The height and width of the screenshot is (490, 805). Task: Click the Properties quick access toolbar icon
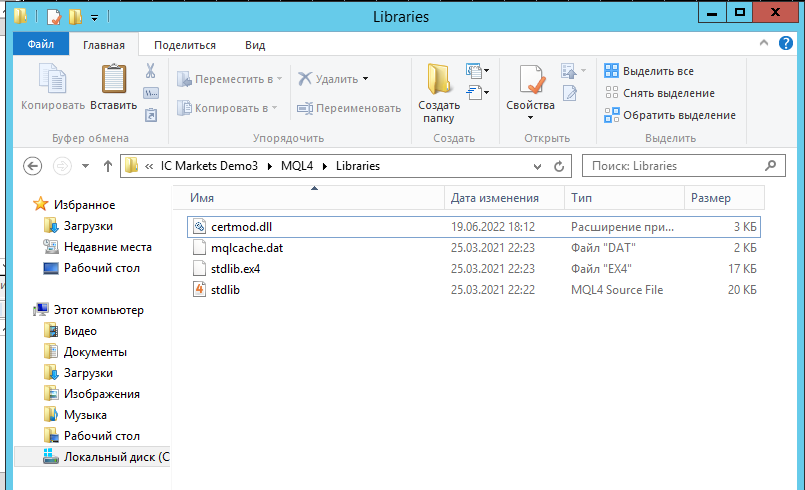point(54,17)
